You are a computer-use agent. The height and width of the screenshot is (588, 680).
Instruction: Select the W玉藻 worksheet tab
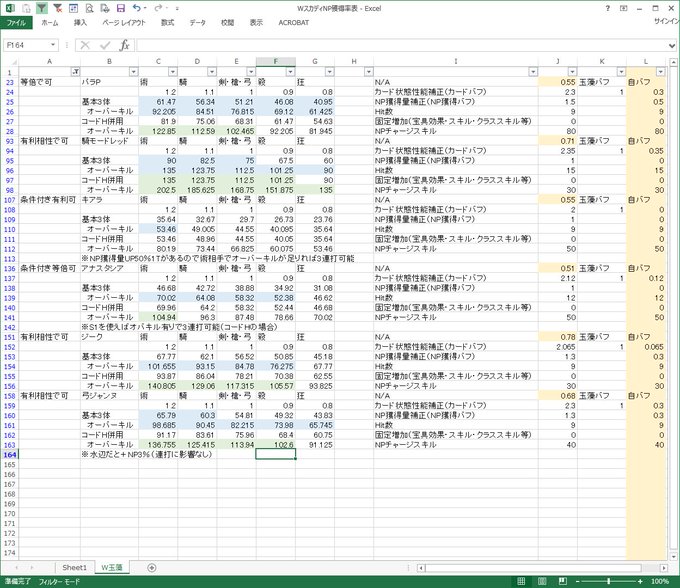(112, 567)
